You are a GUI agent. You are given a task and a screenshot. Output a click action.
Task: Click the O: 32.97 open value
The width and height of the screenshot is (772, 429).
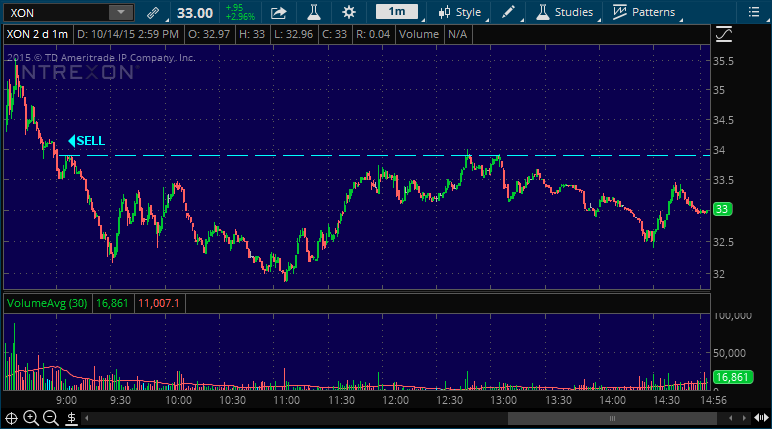coord(209,34)
